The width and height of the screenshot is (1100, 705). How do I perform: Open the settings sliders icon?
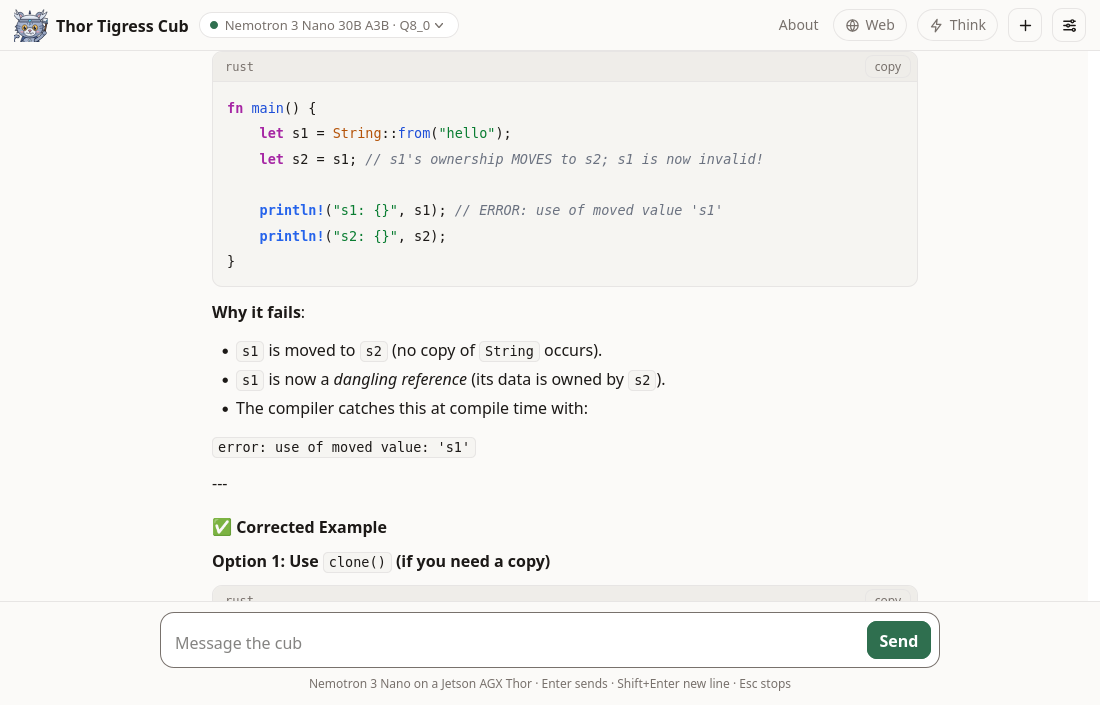click(1068, 25)
